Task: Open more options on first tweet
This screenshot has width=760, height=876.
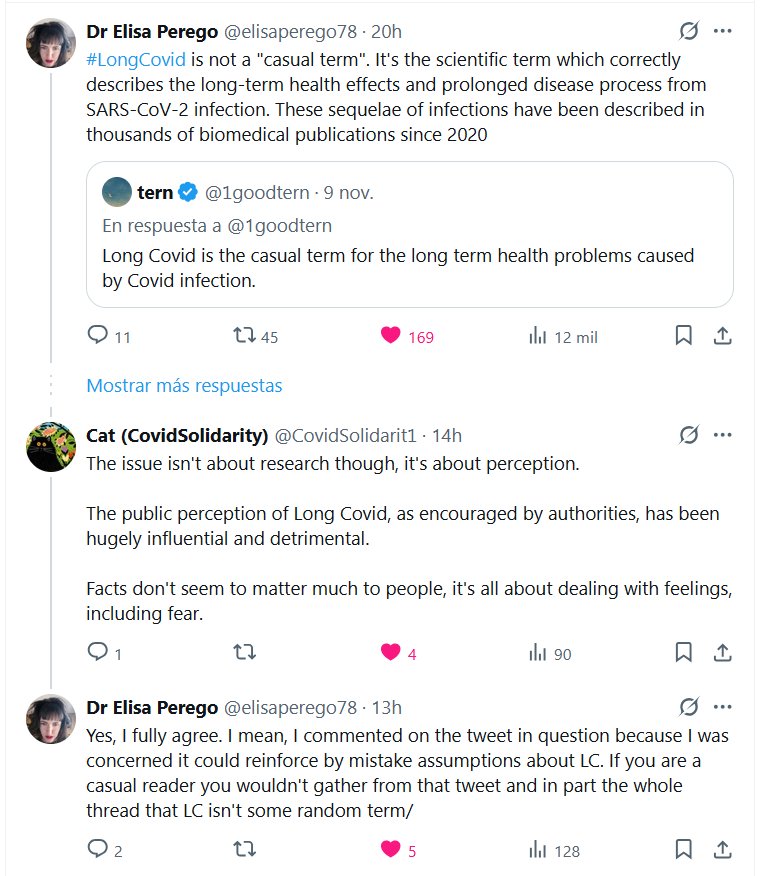Action: [722, 31]
